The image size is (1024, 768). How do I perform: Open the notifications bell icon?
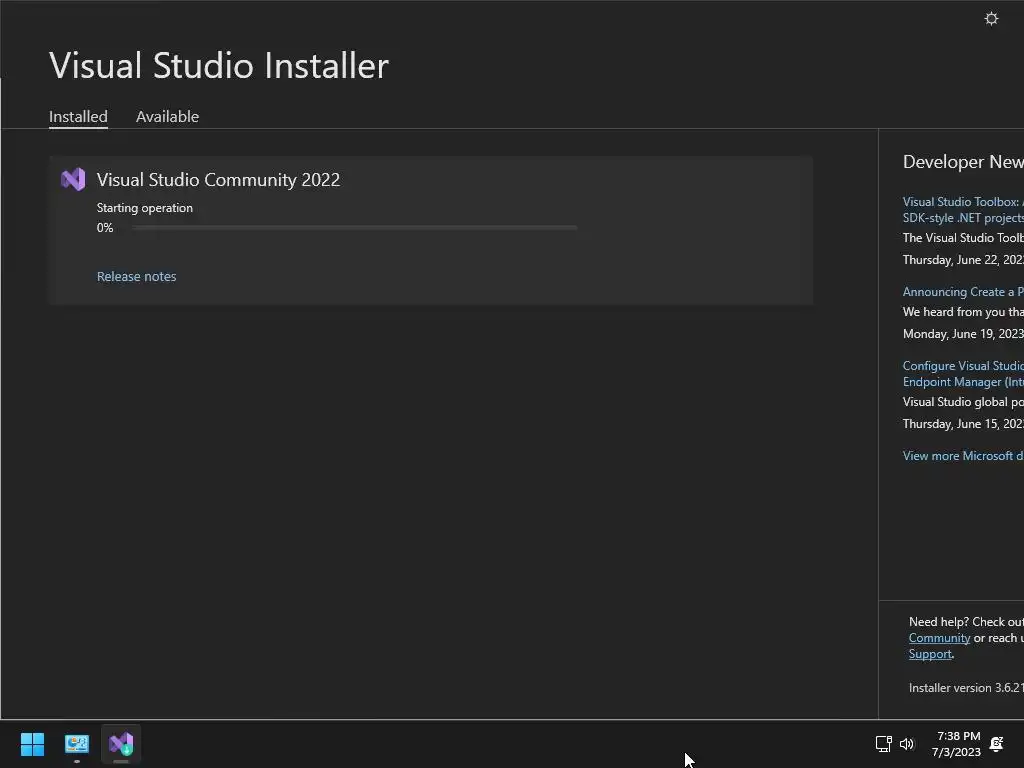tap(996, 744)
